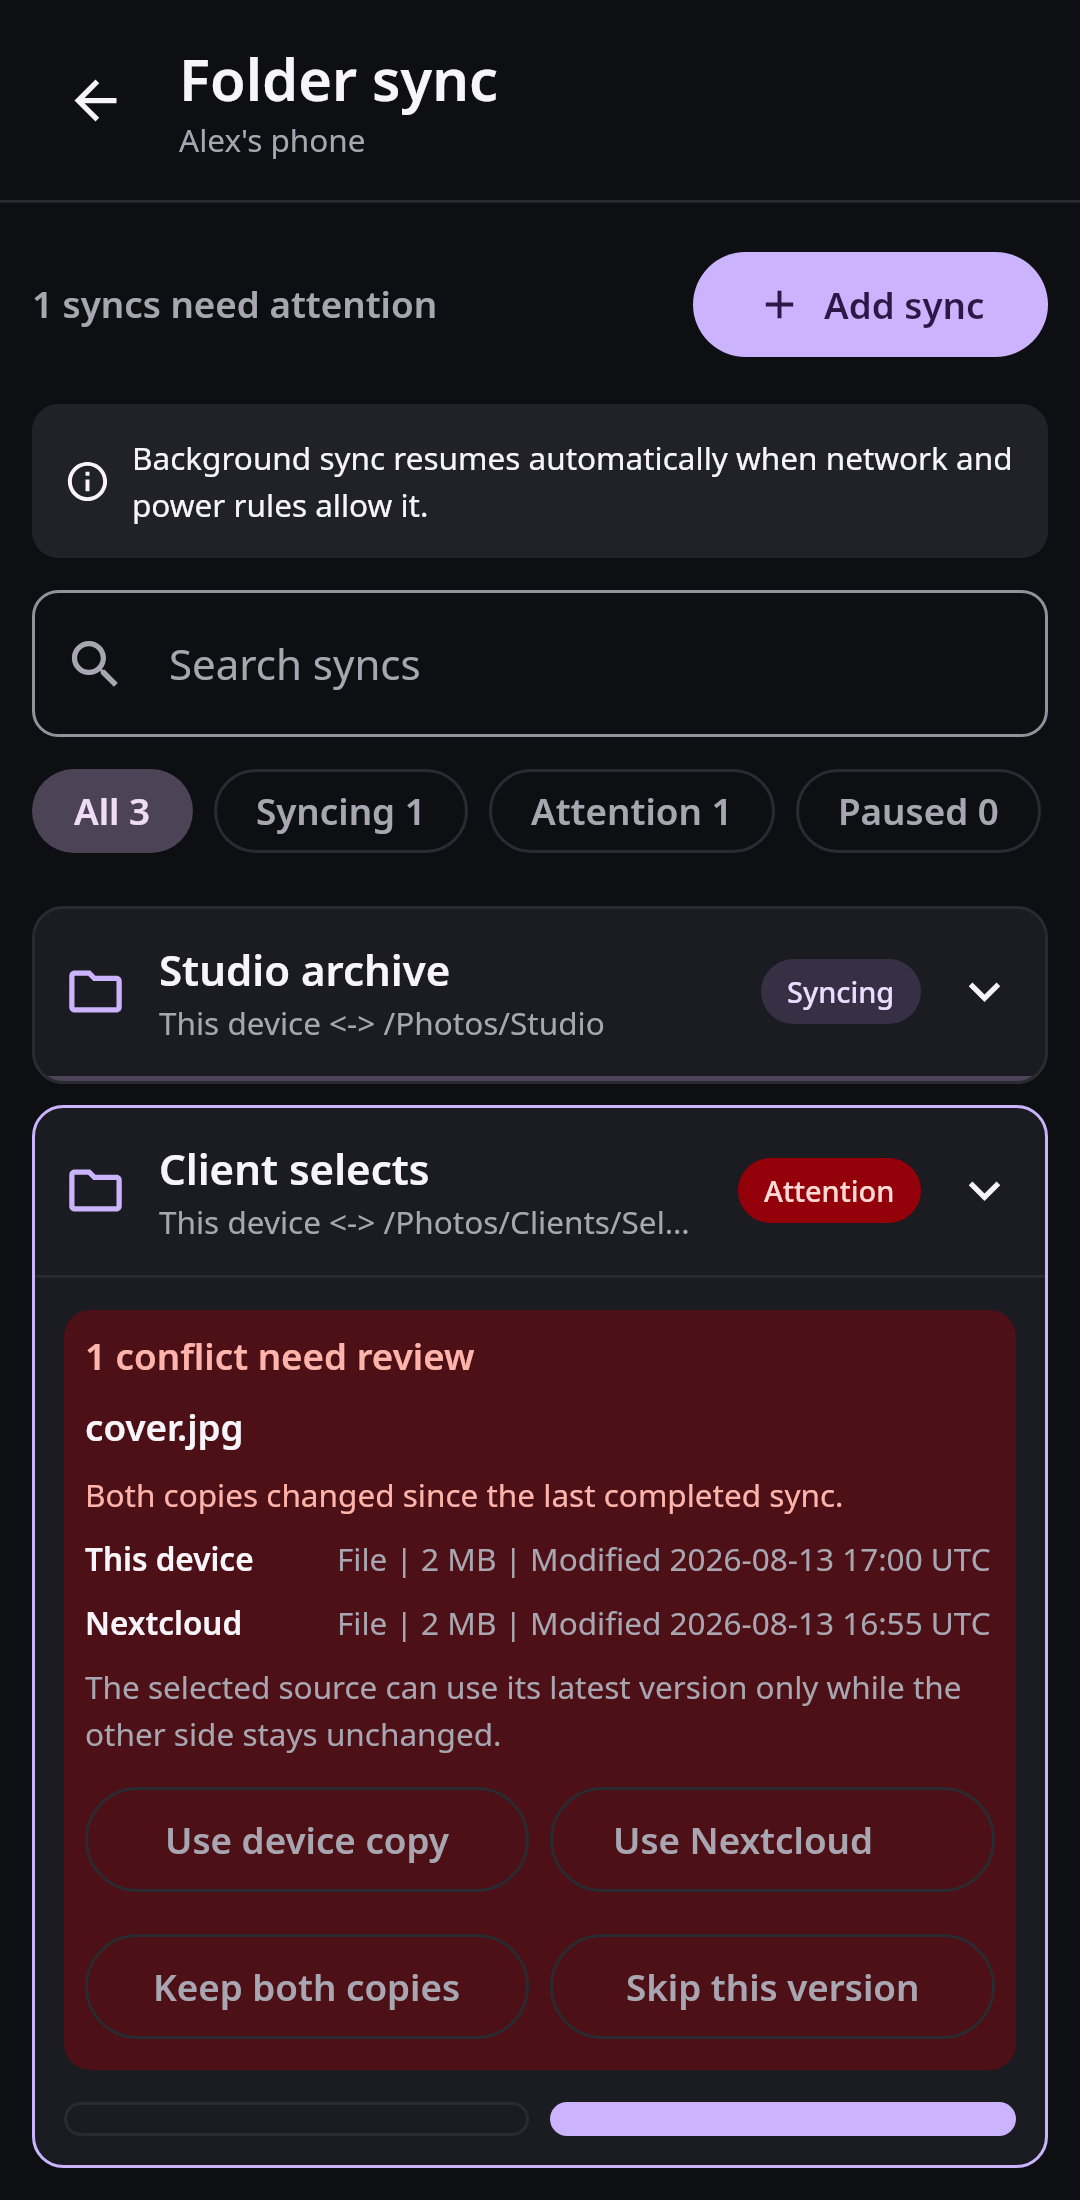
Task: Collapse the Client selects sync card
Action: point(985,1191)
